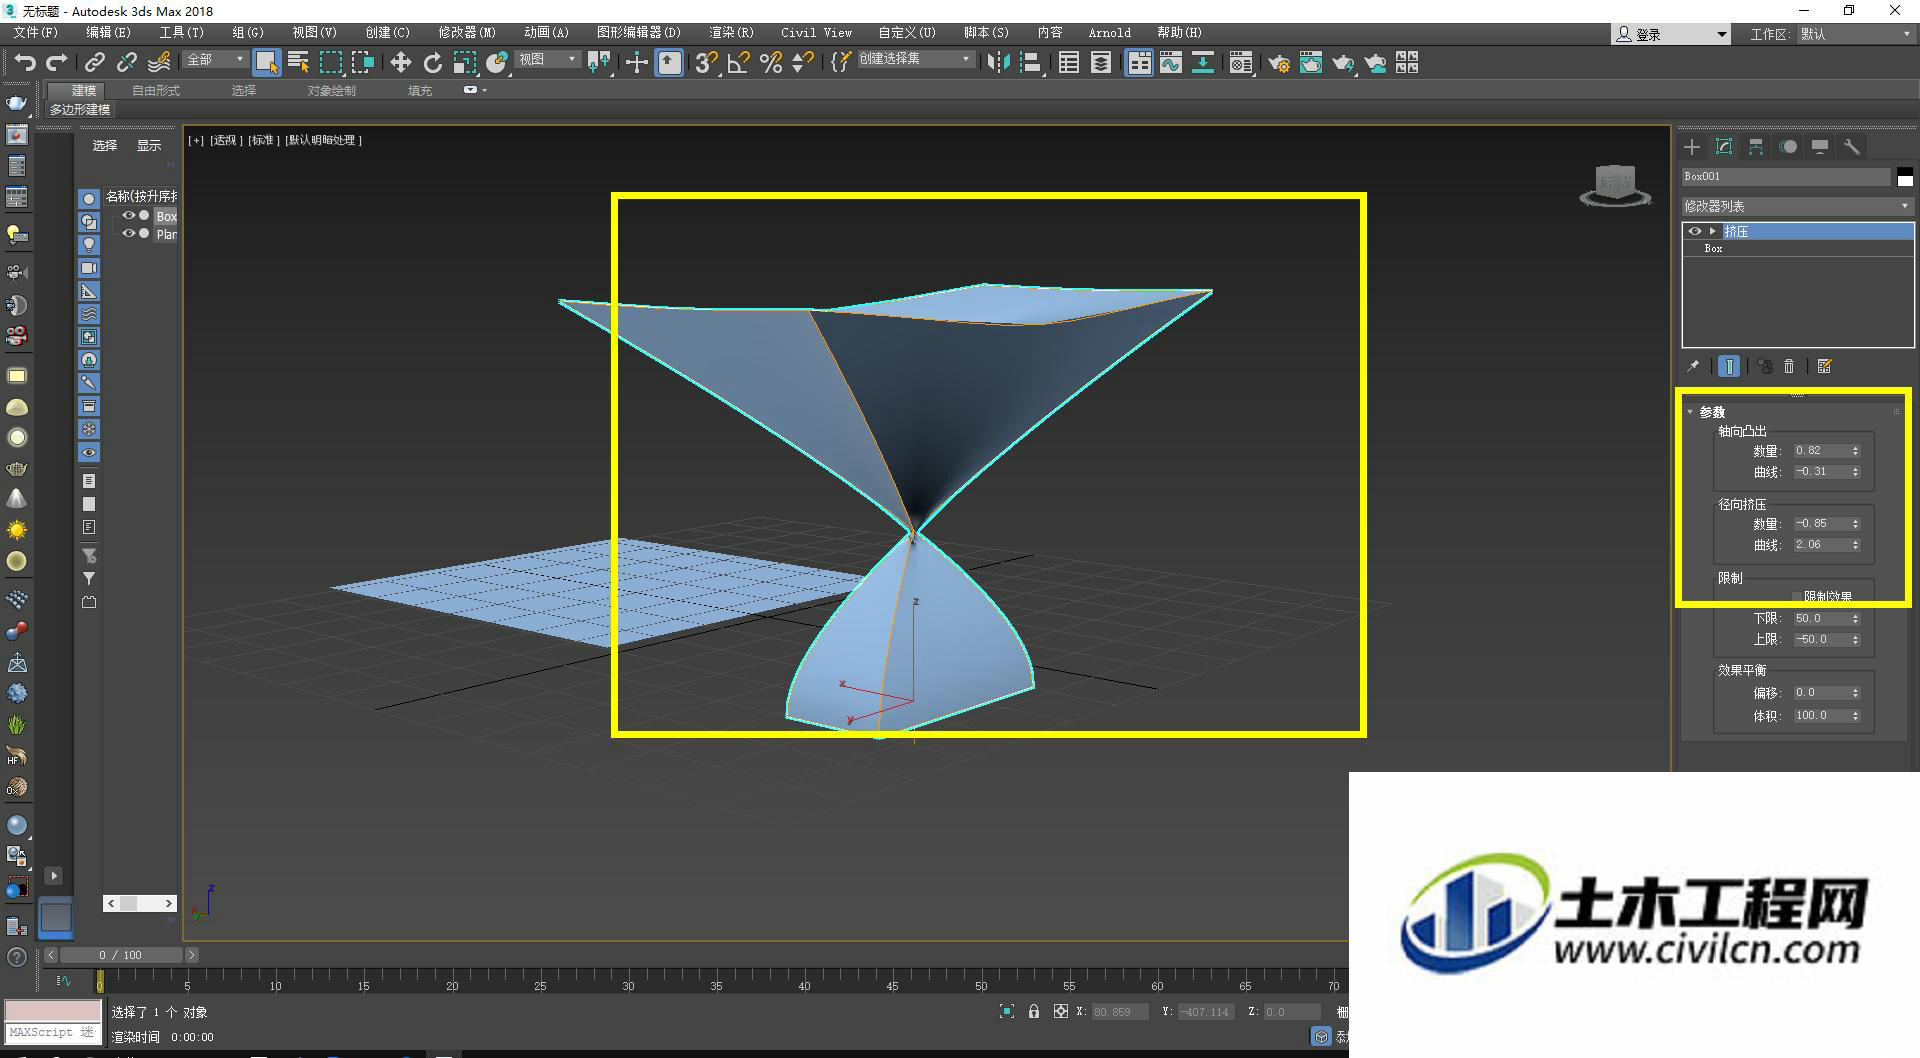Open the 渲染(R) menu

pyautogui.click(x=731, y=33)
